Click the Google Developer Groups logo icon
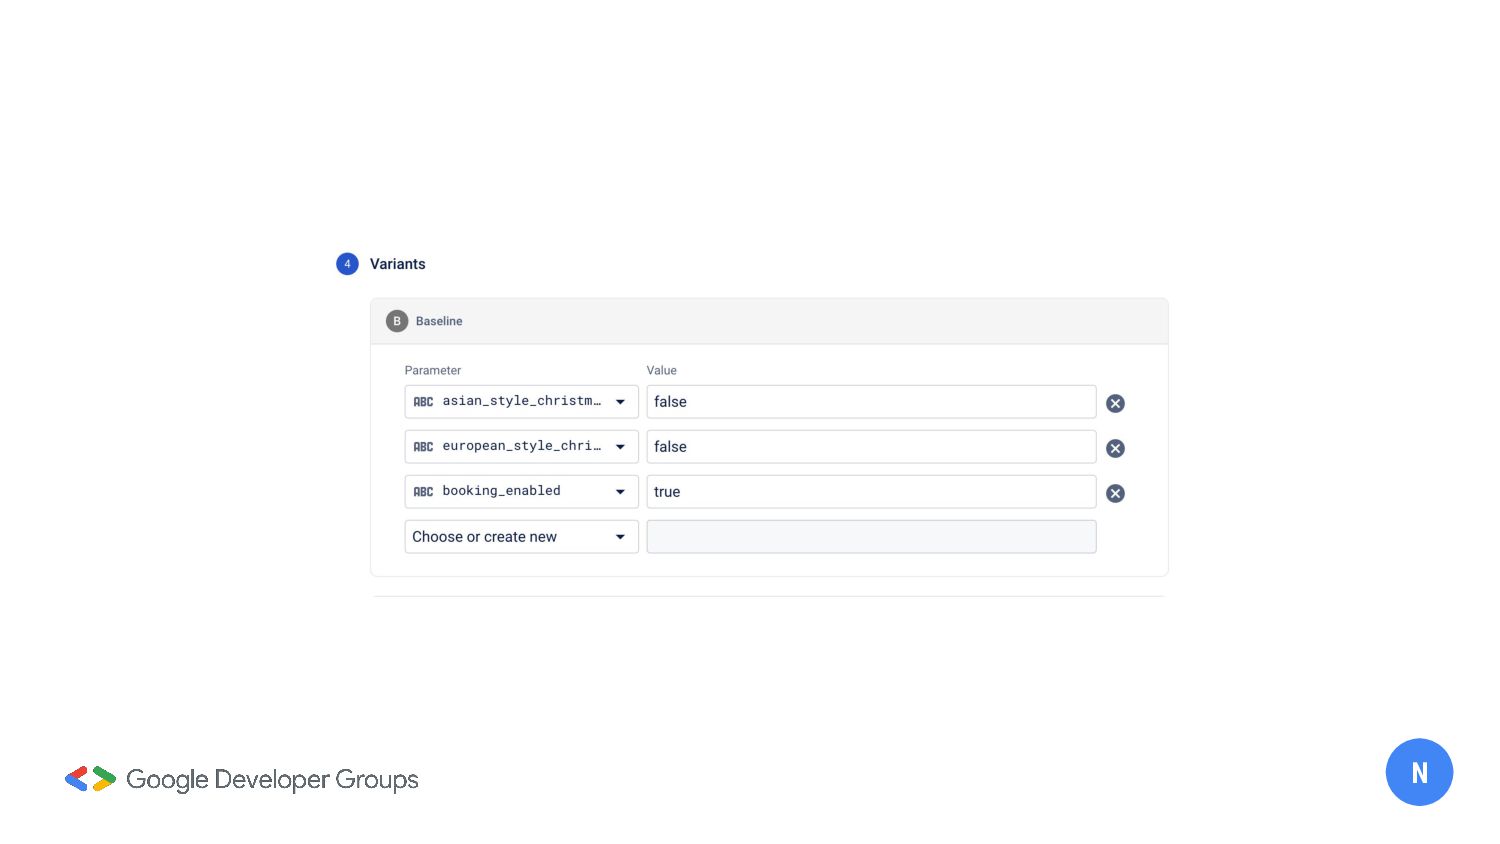The height and width of the screenshot is (844, 1500). pyautogui.click(x=90, y=779)
